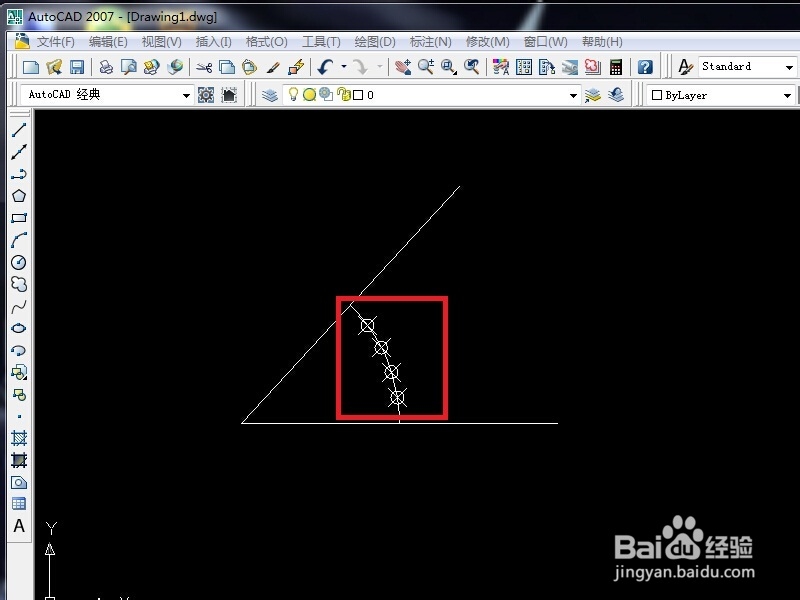The image size is (800, 600).
Task: Click Make Object's Layer Current
Action: point(593,95)
